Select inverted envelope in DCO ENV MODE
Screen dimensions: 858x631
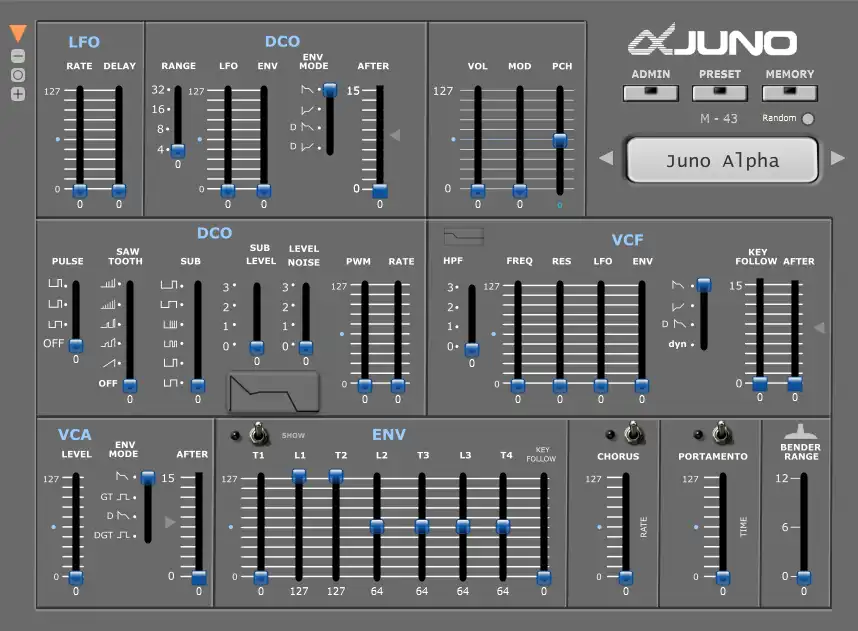pos(310,110)
